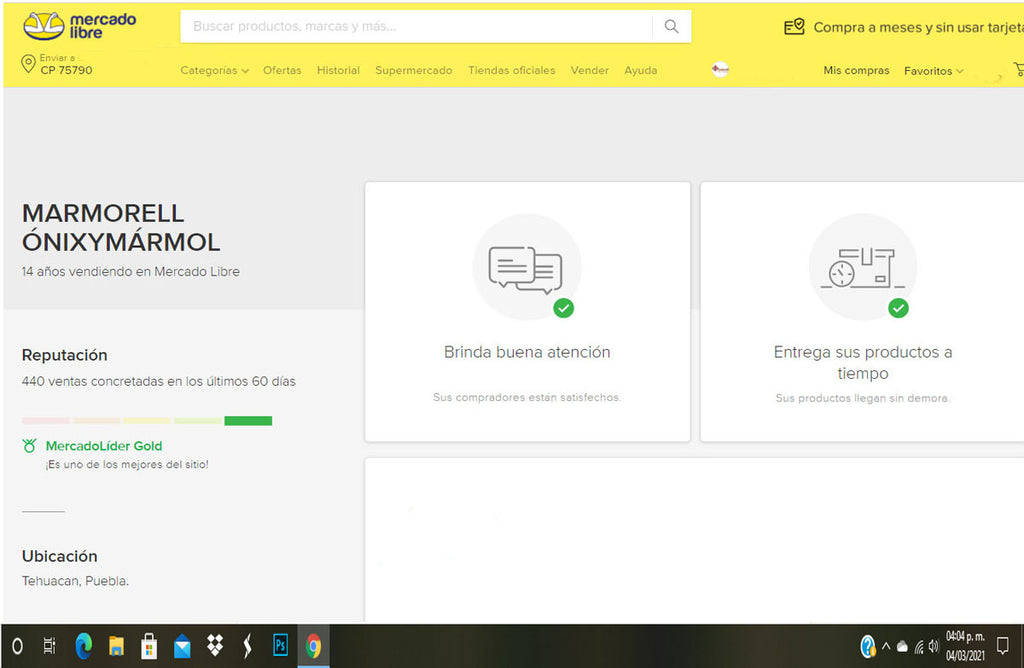Click the card and shield promo icon
Screen dimensions: 1024x668
point(794,27)
